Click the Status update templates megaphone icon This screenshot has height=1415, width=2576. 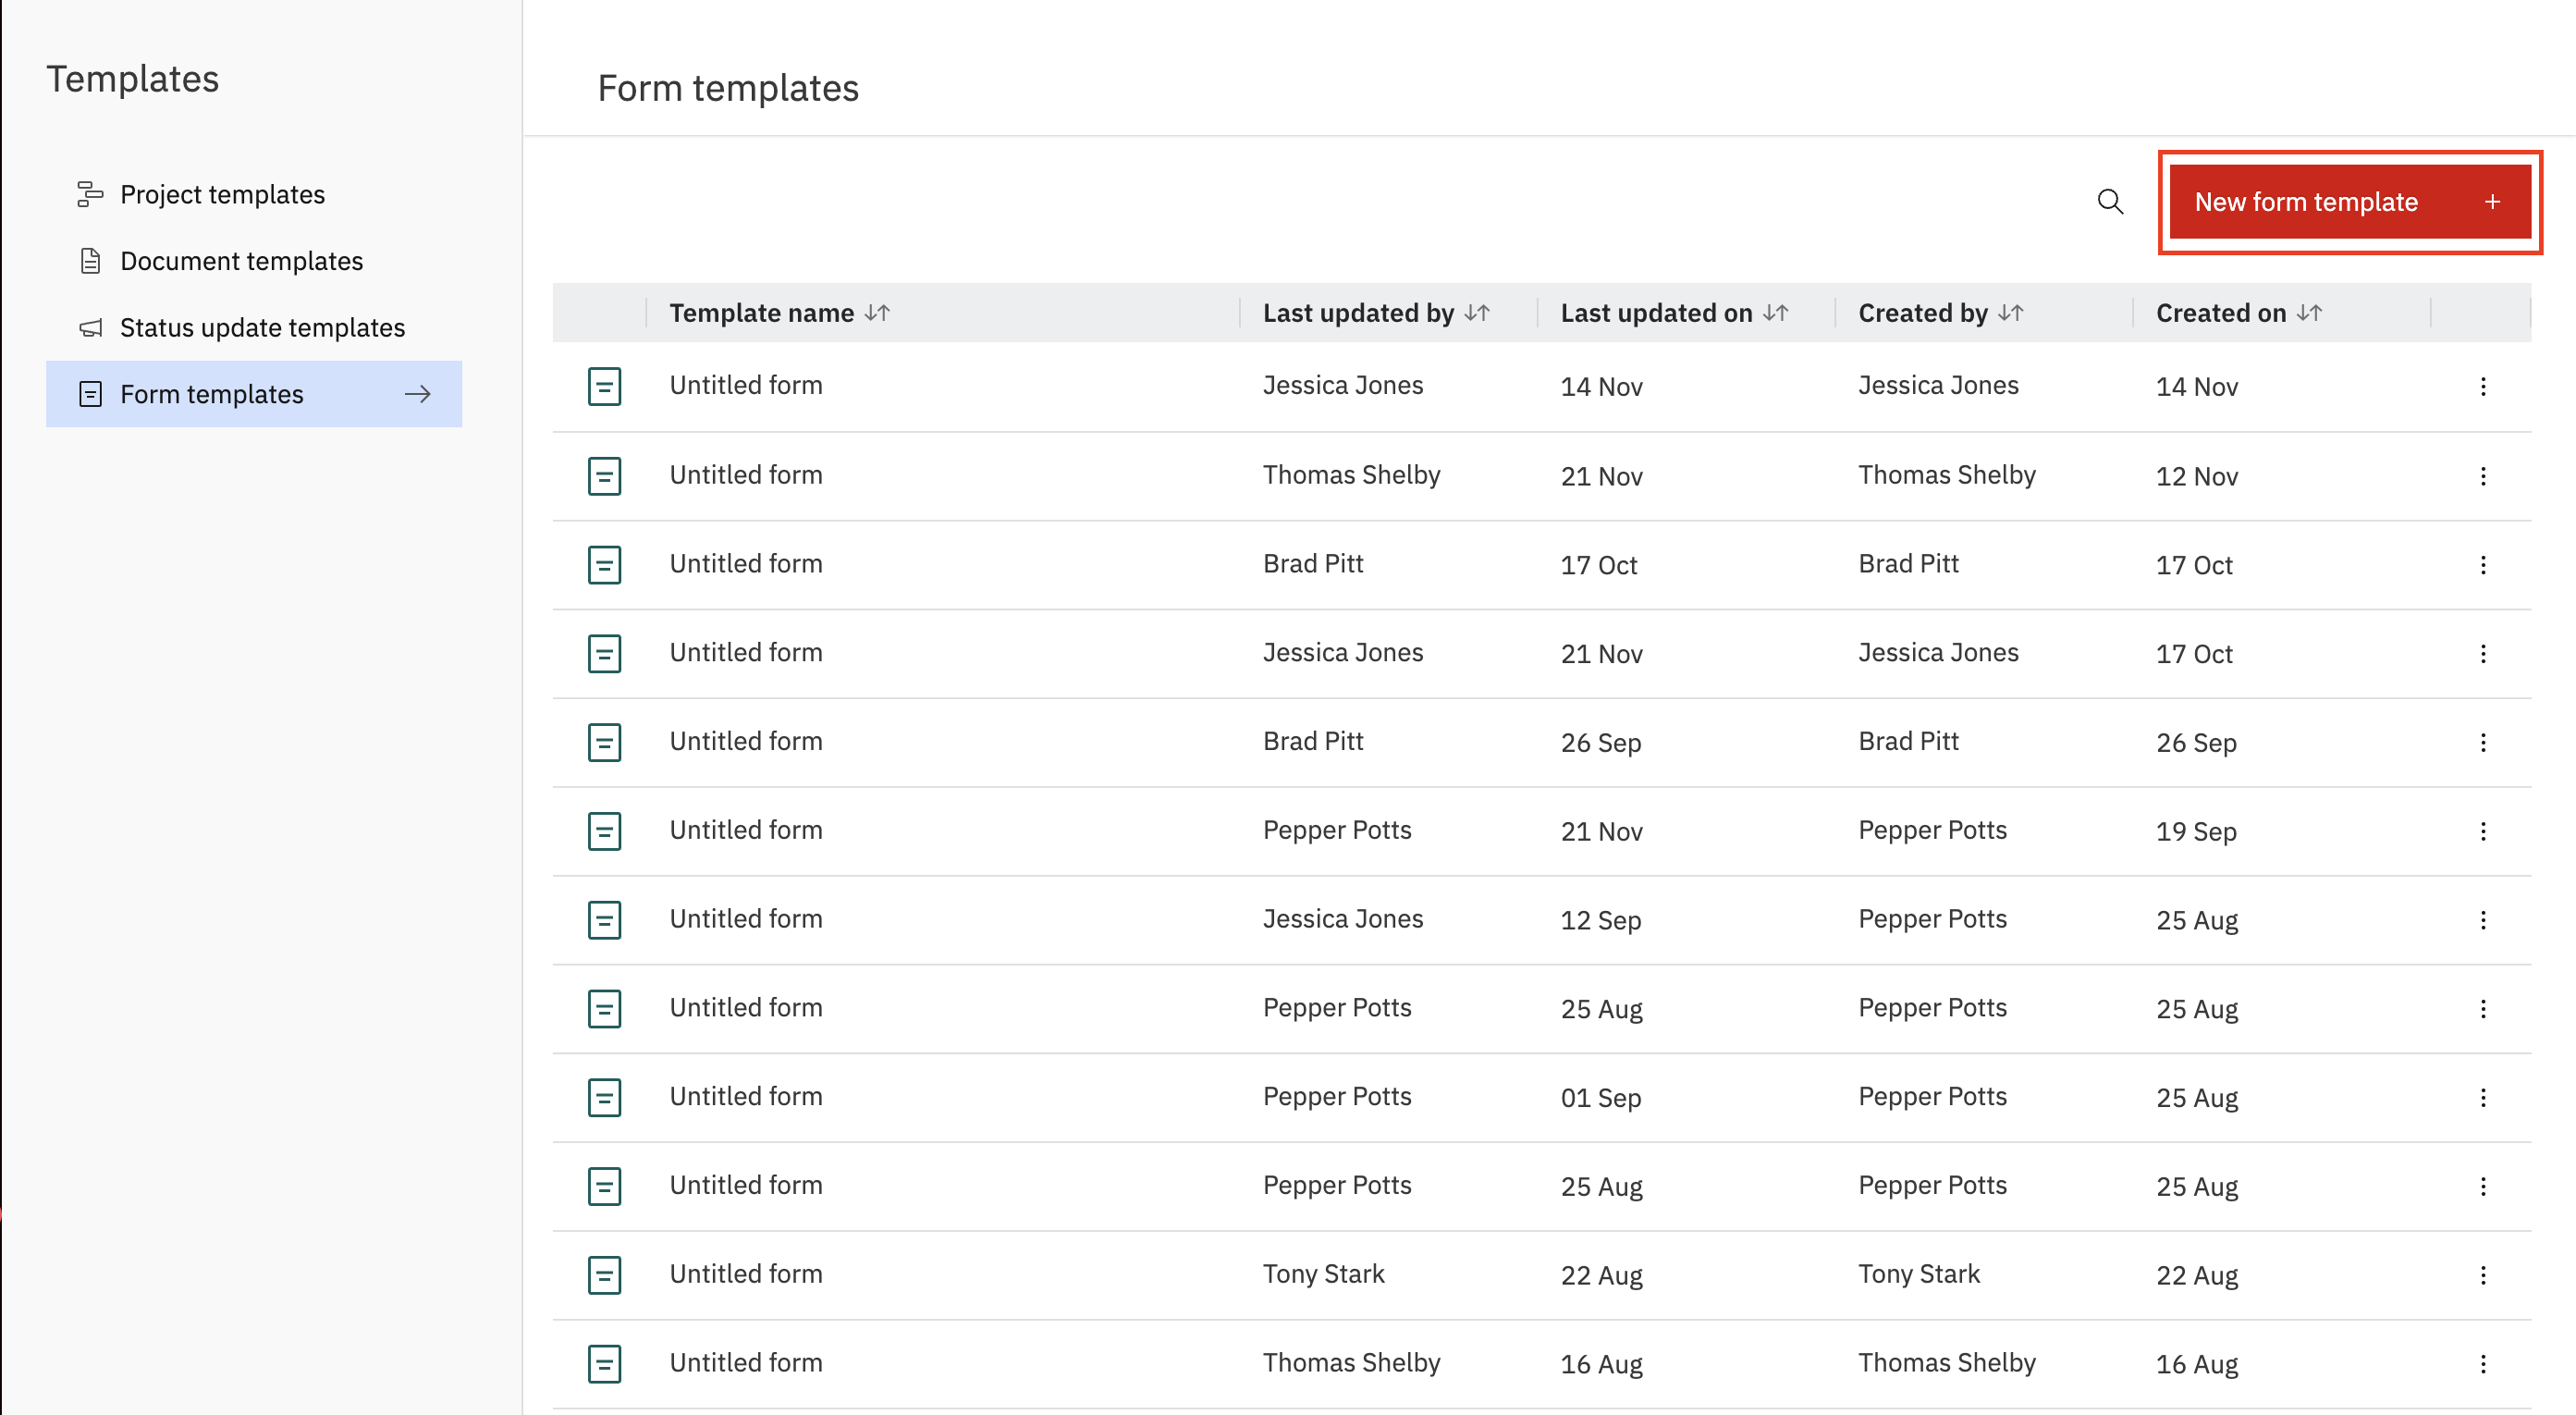pos(90,327)
